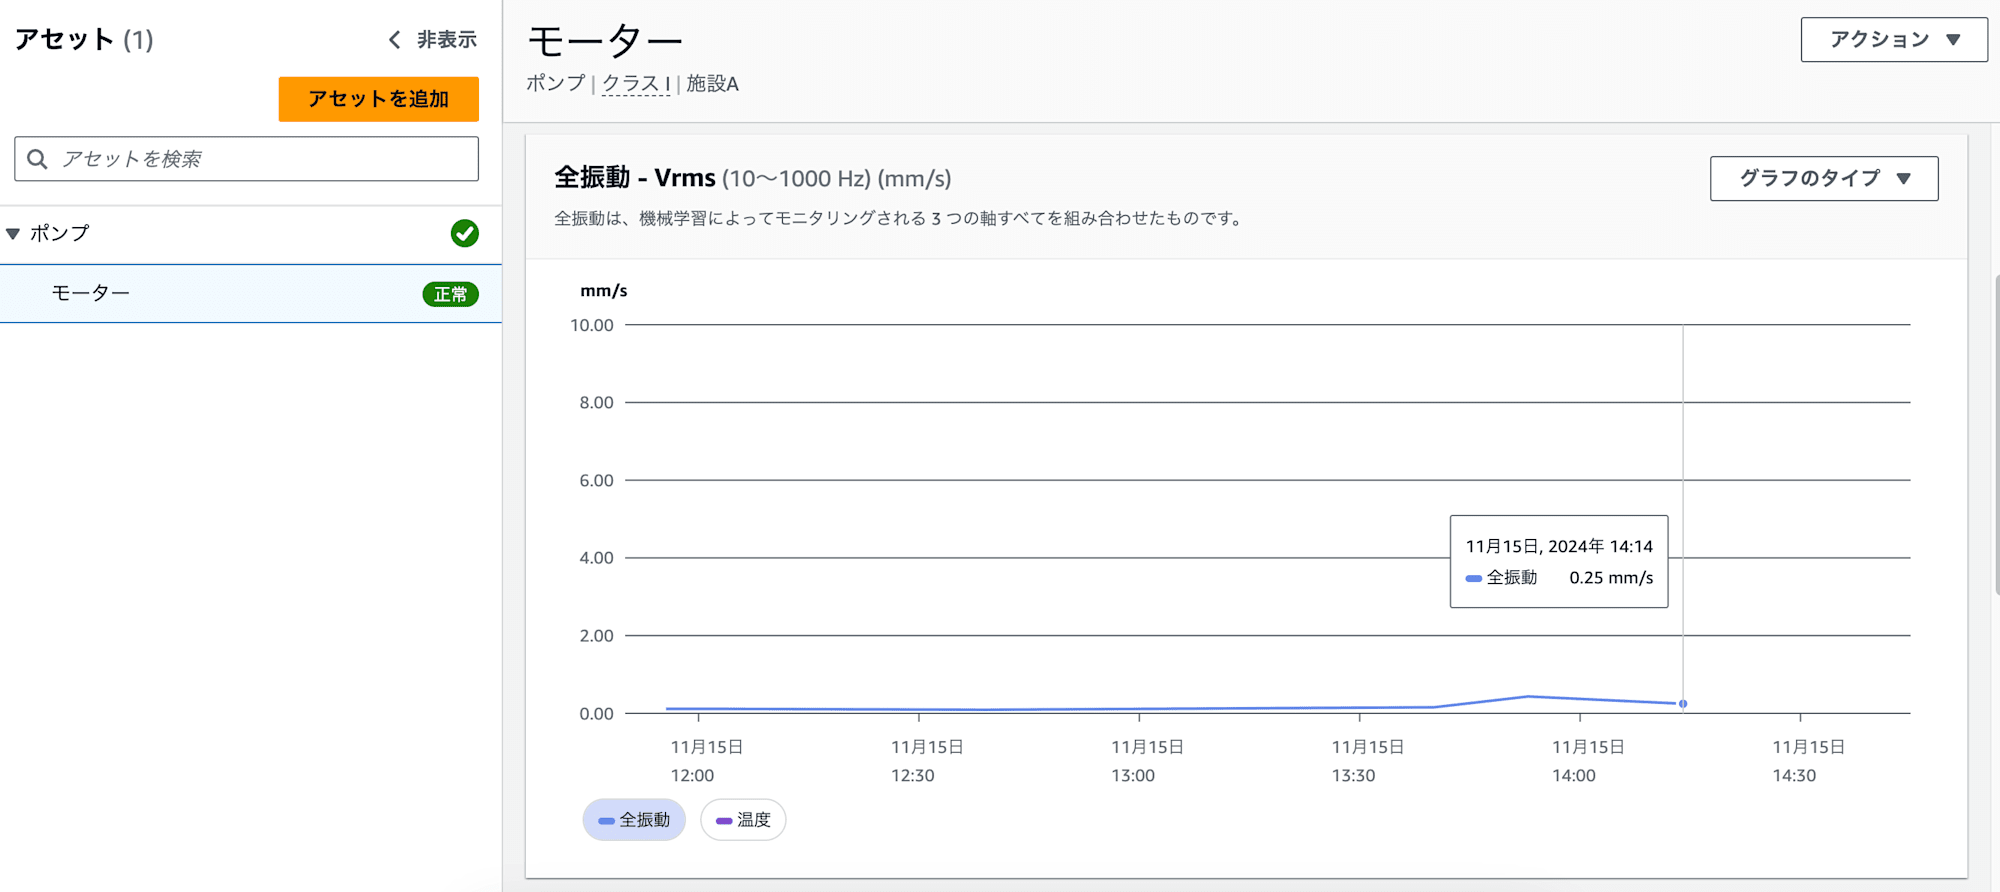This screenshot has height=892, width=2000.
Task: Select the モーター asset row
Action: tap(250, 294)
